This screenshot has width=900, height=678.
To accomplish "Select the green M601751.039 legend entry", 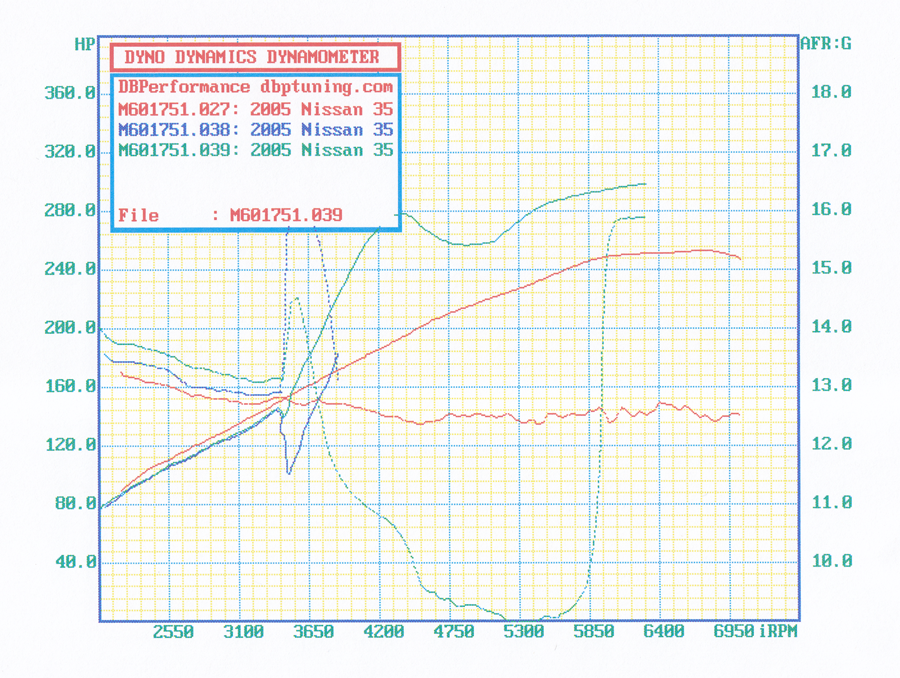I will 255,150.
